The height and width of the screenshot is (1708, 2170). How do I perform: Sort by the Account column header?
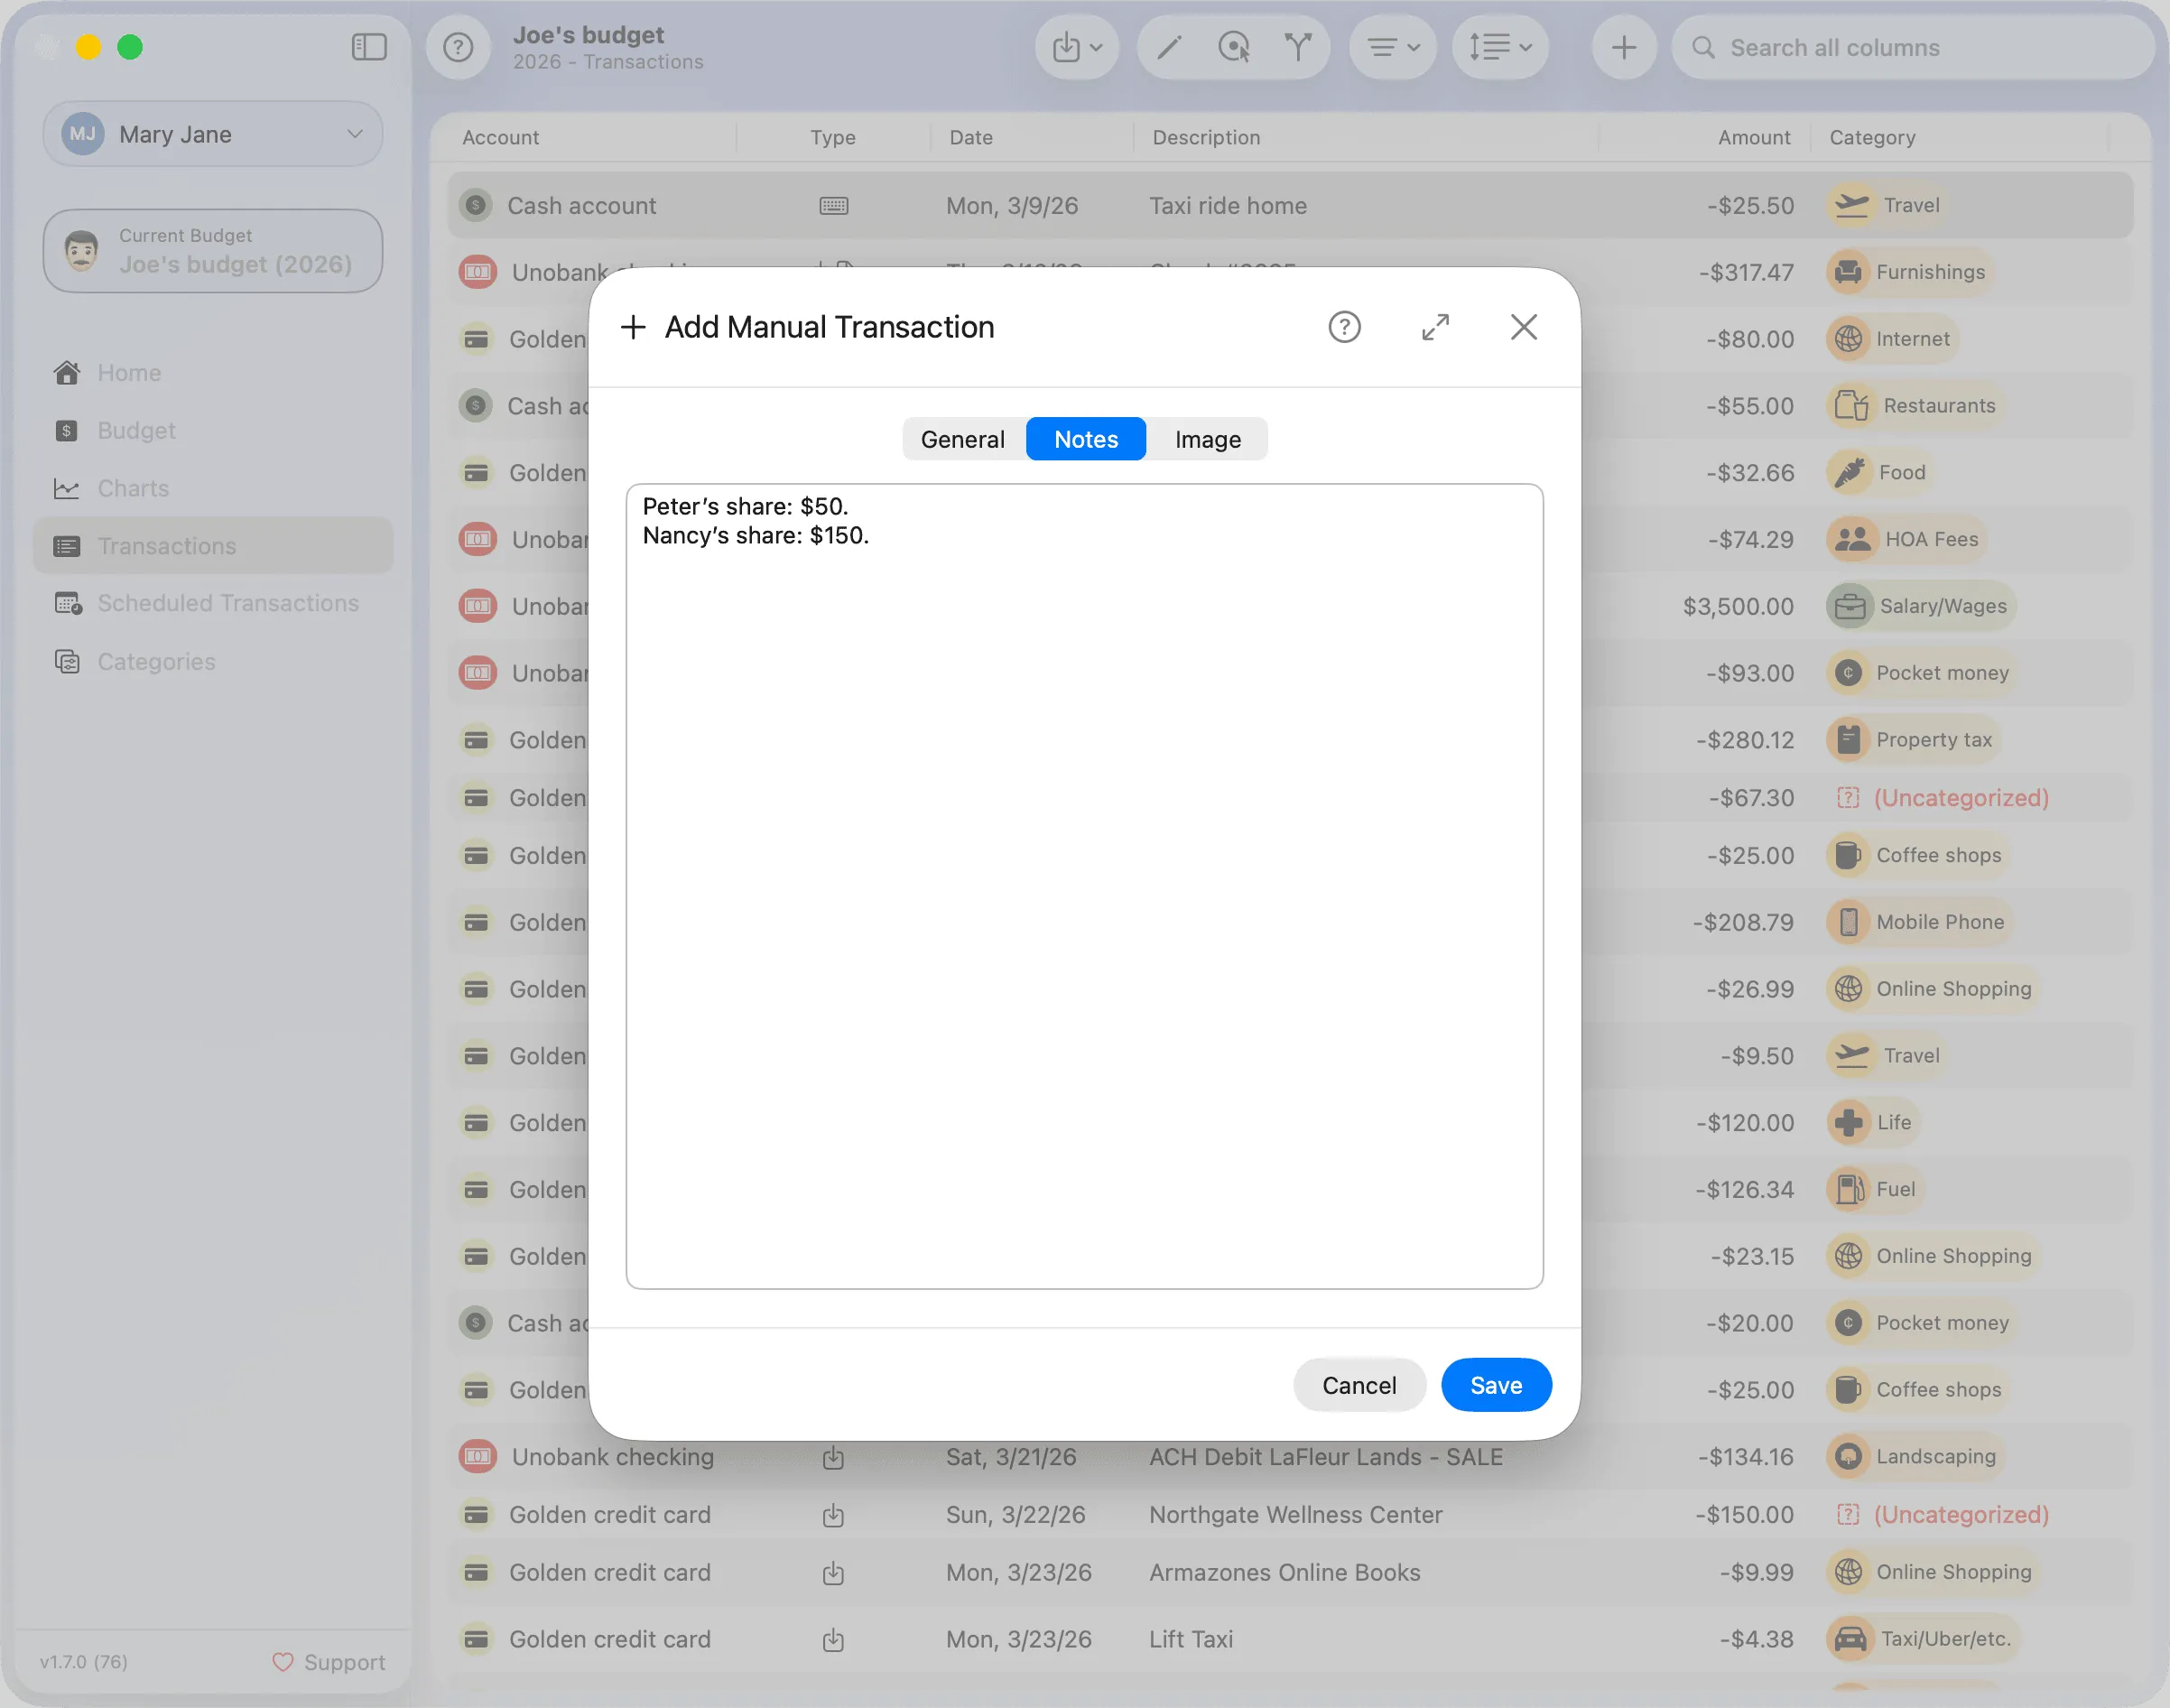tap(500, 138)
